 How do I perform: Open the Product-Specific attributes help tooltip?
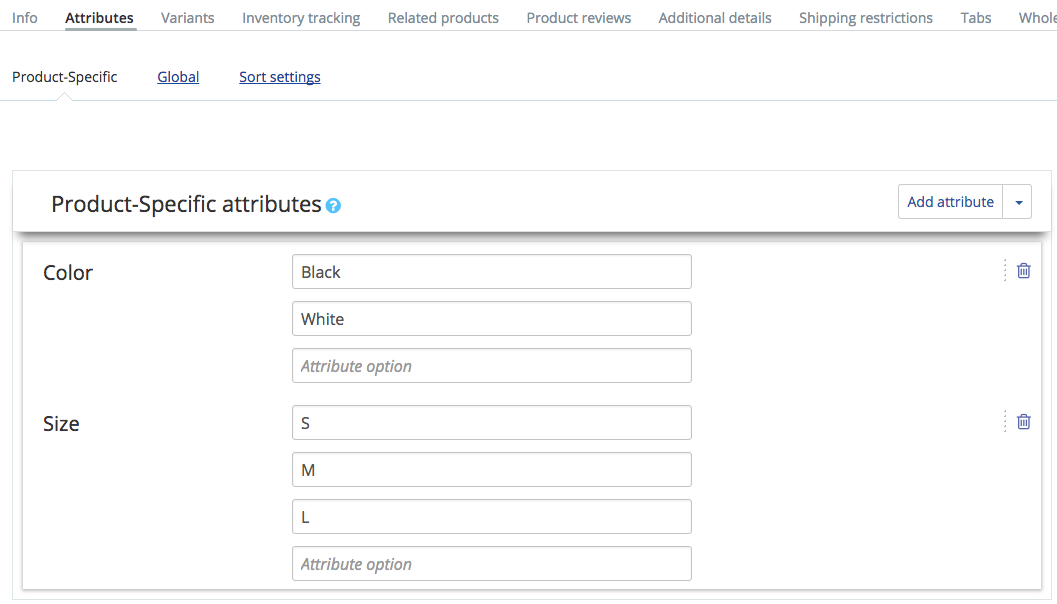333,204
